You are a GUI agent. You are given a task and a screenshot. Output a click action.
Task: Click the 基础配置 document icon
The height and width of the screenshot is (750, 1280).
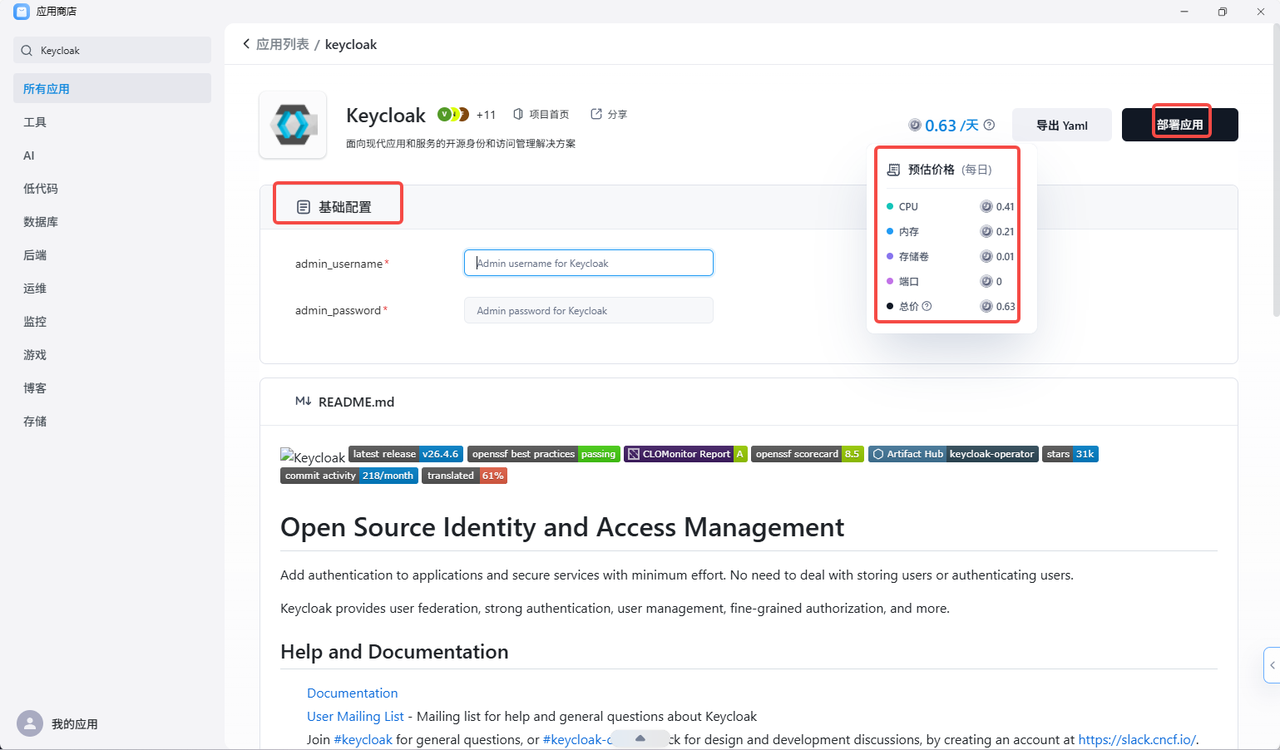[x=303, y=207]
